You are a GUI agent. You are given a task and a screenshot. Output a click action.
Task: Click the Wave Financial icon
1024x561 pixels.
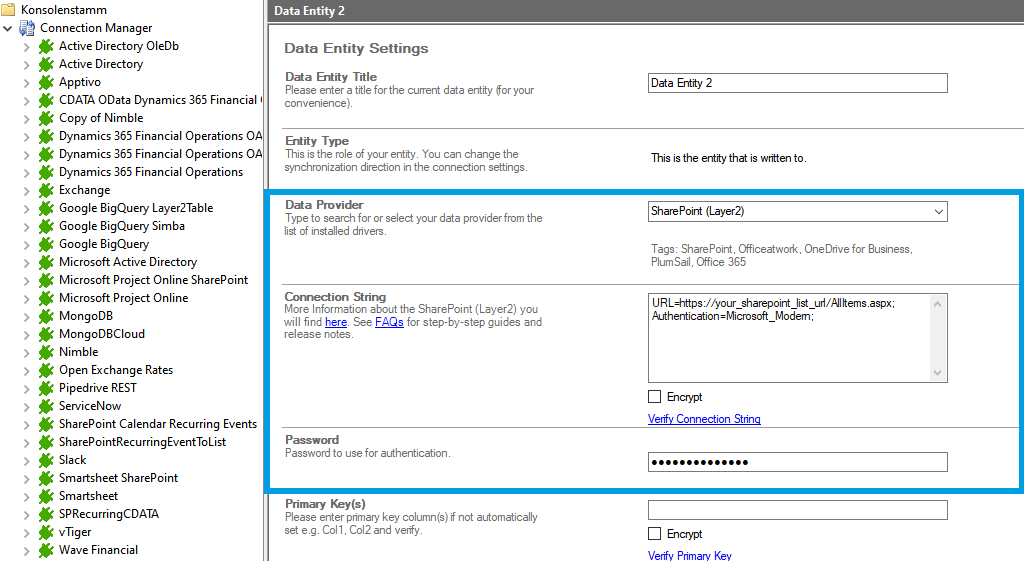pyautogui.click(x=46, y=551)
